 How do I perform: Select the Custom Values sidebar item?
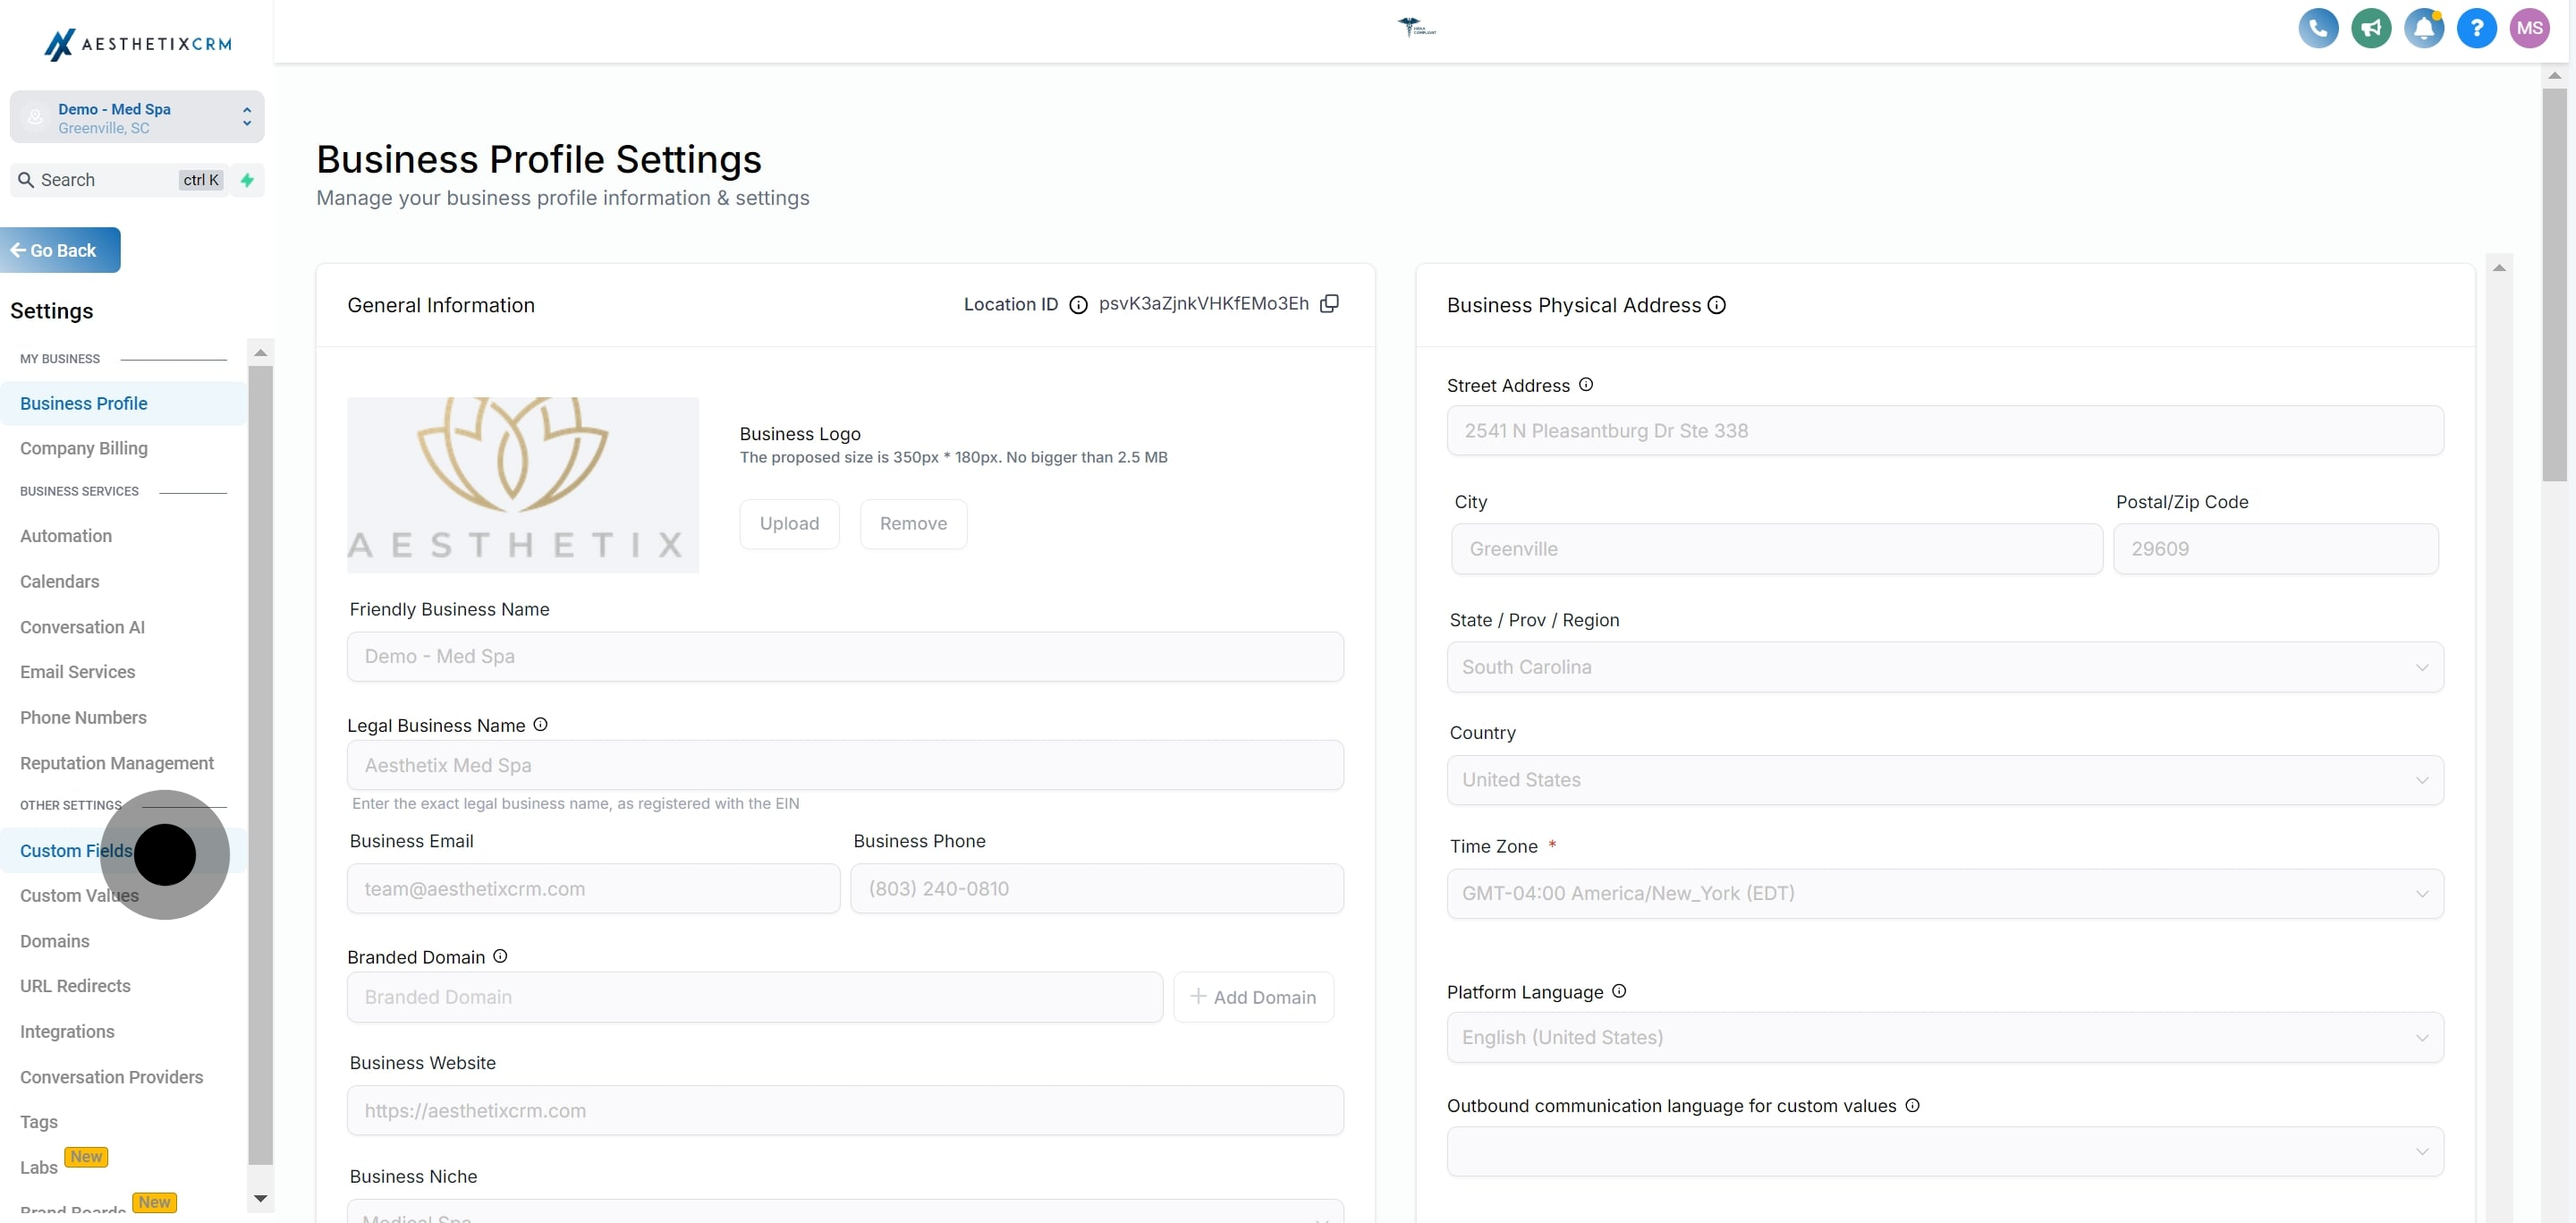[79, 896]
